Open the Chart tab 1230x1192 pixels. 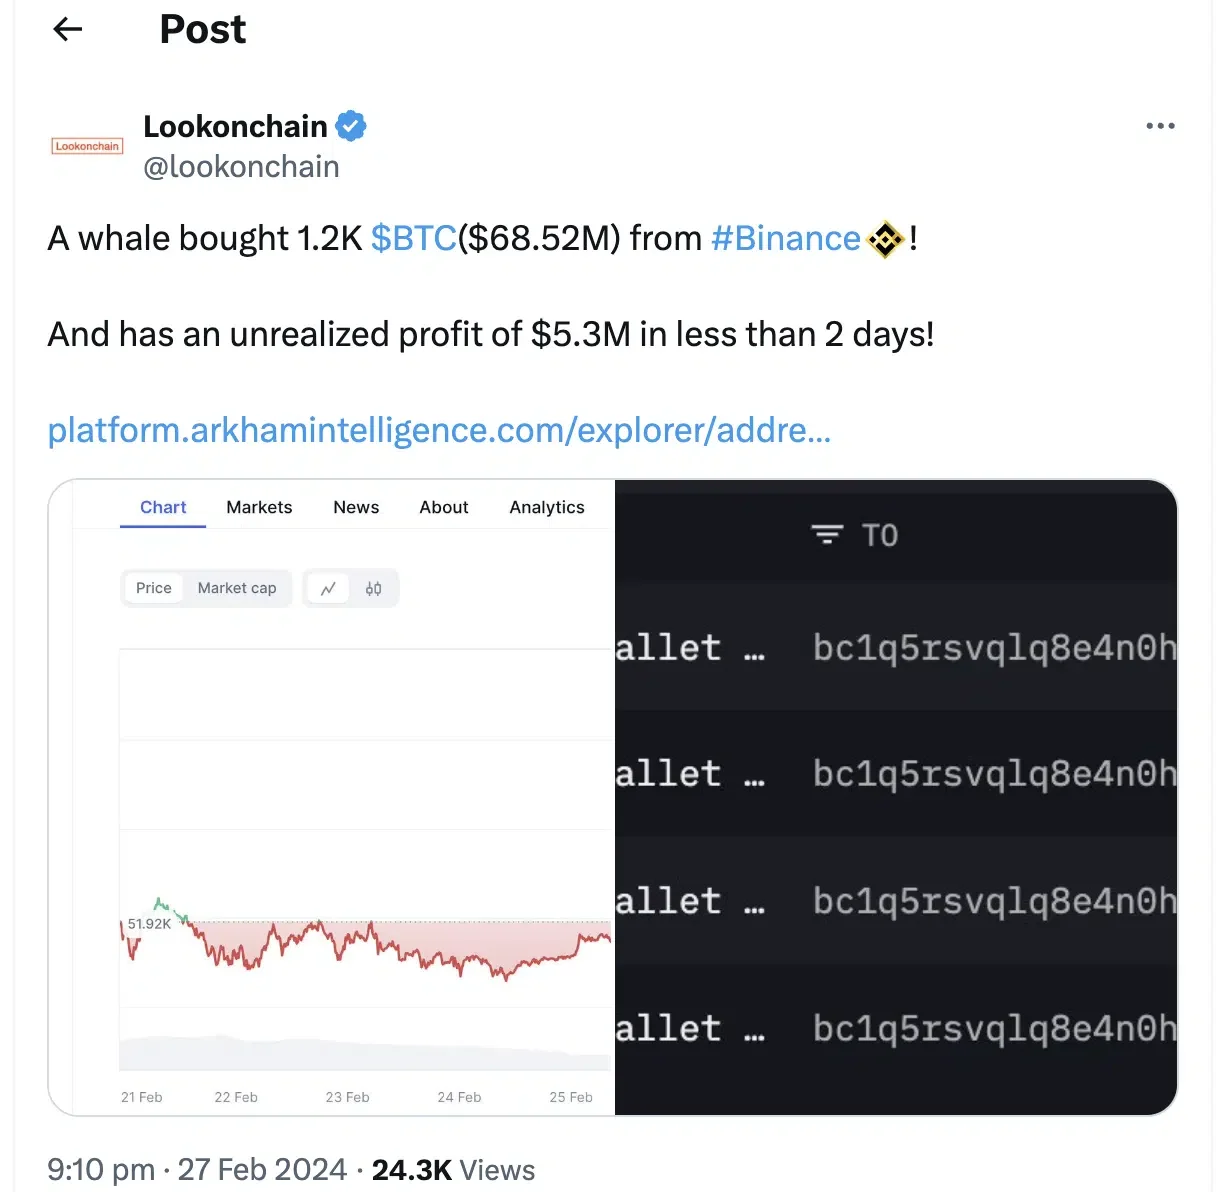tap(163, 507)
